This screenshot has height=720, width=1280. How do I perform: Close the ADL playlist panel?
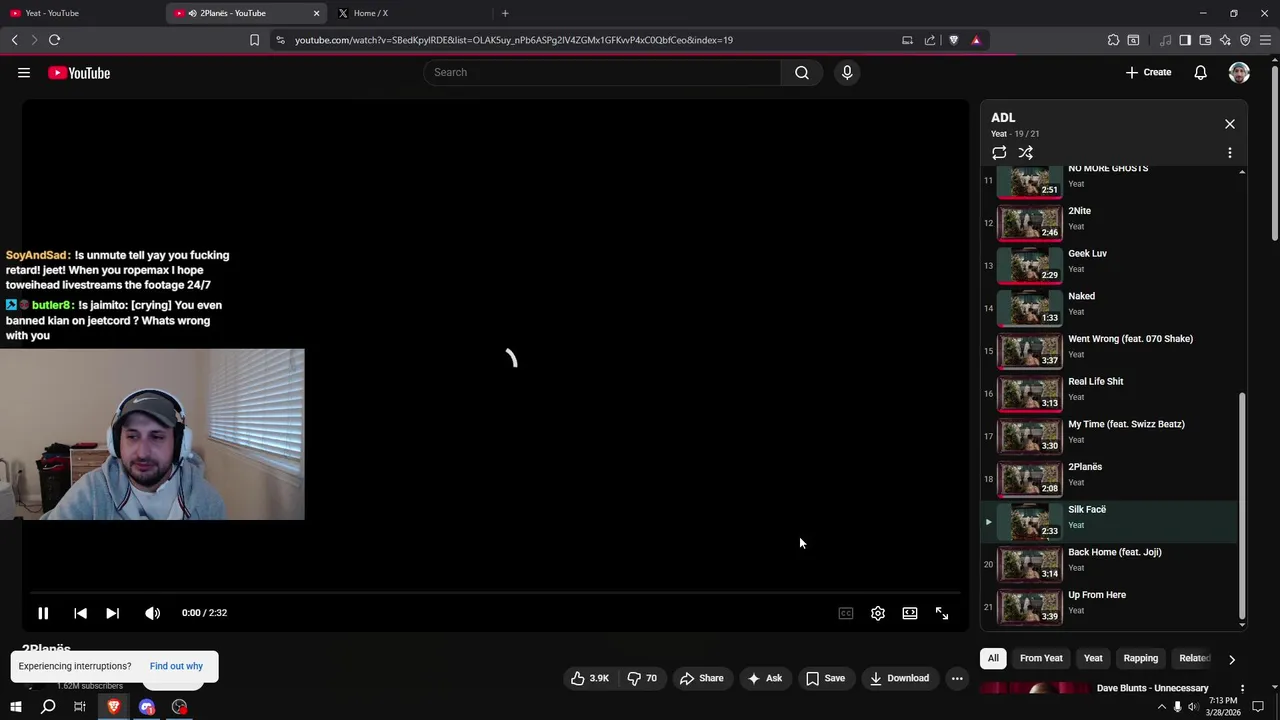tap(1230, 124)
